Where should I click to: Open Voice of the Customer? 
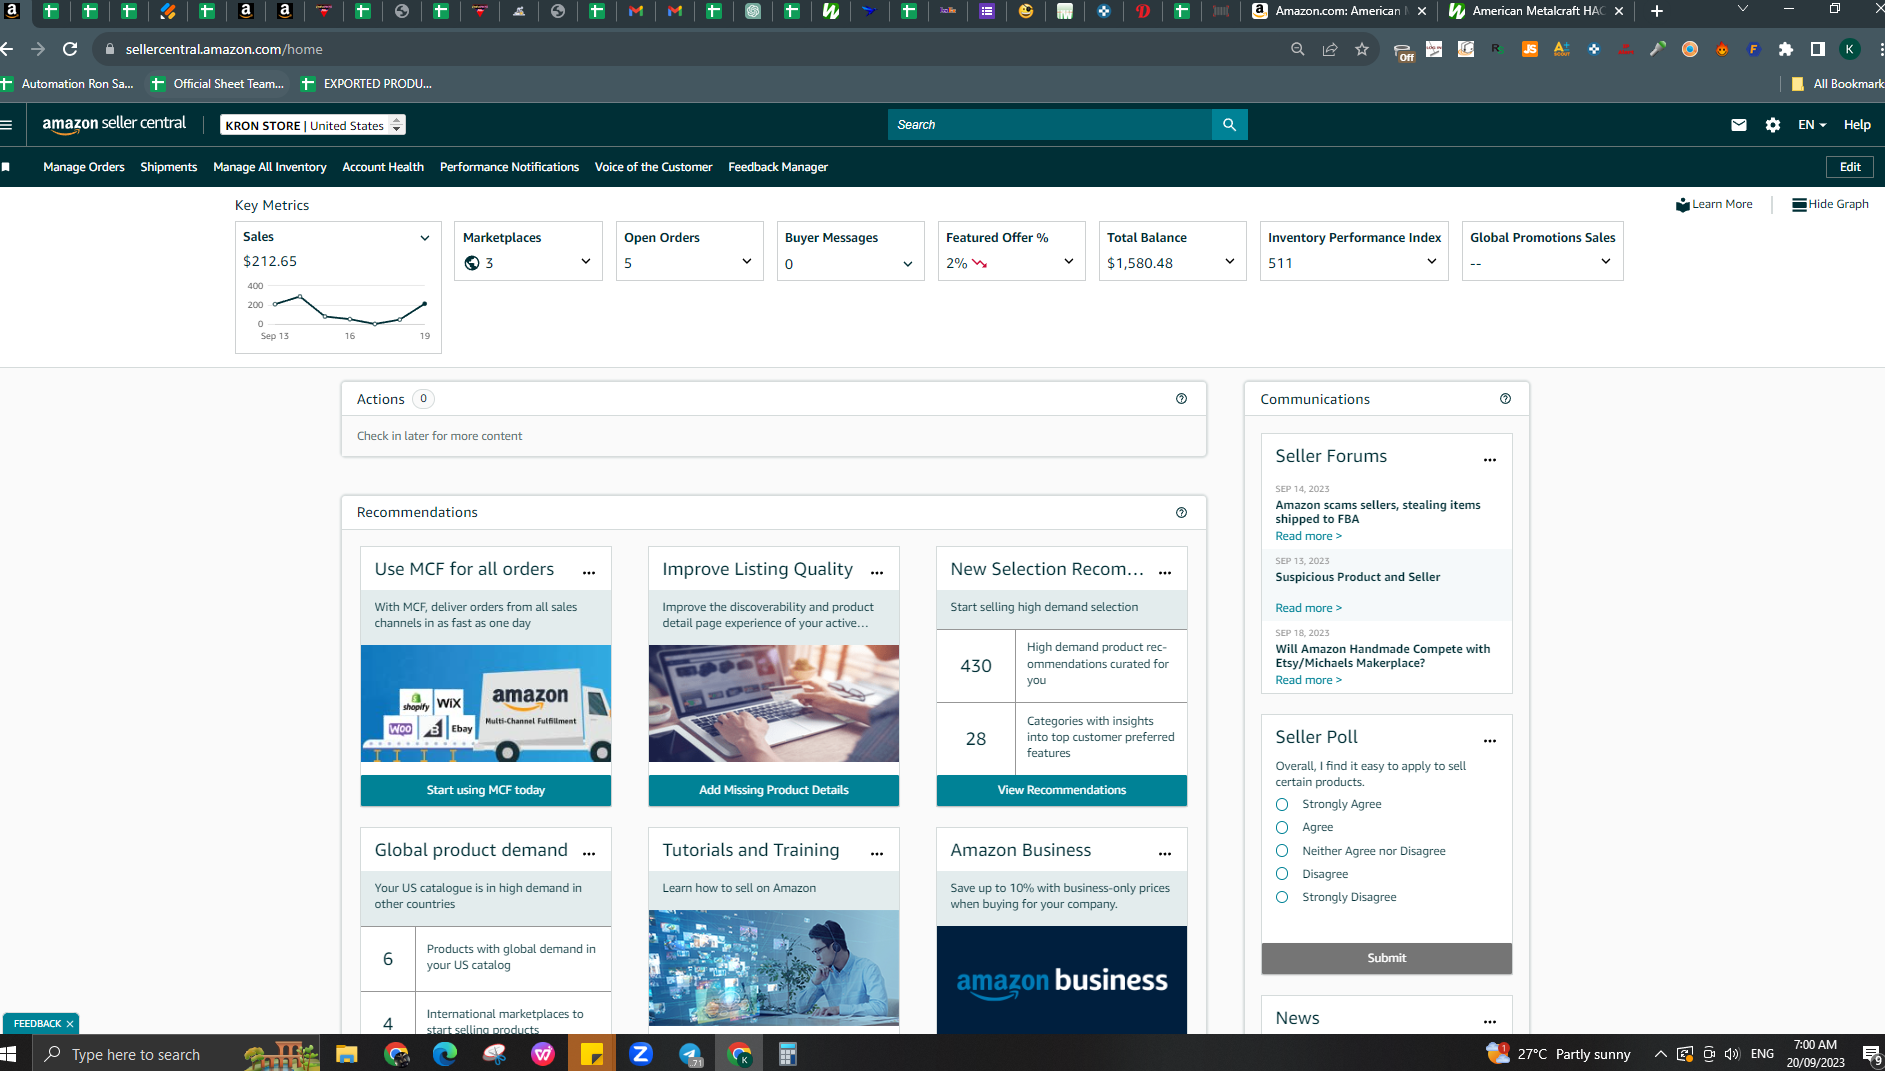pyautogui.click(x=653, y=167)
